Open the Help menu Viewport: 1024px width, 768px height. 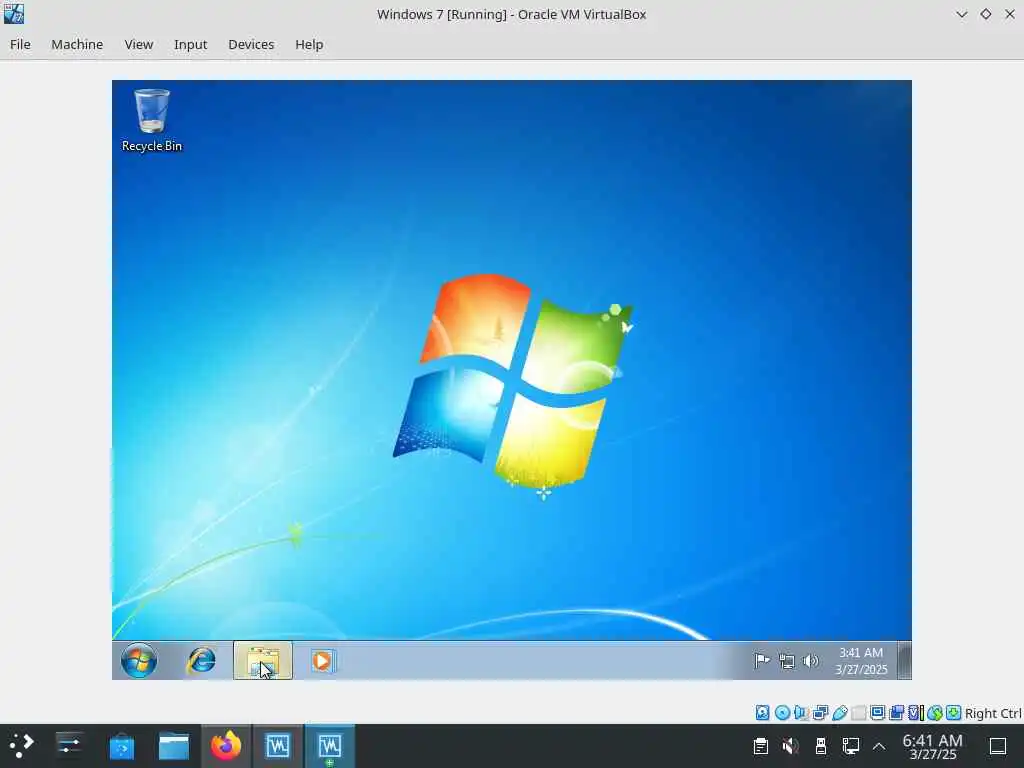click(x=309, y=44)
